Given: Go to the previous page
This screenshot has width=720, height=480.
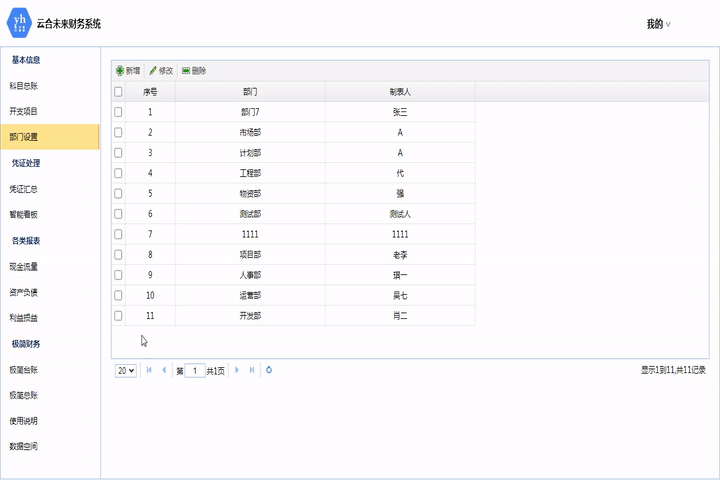Looking at the screenshot, I should click(164, 370).
